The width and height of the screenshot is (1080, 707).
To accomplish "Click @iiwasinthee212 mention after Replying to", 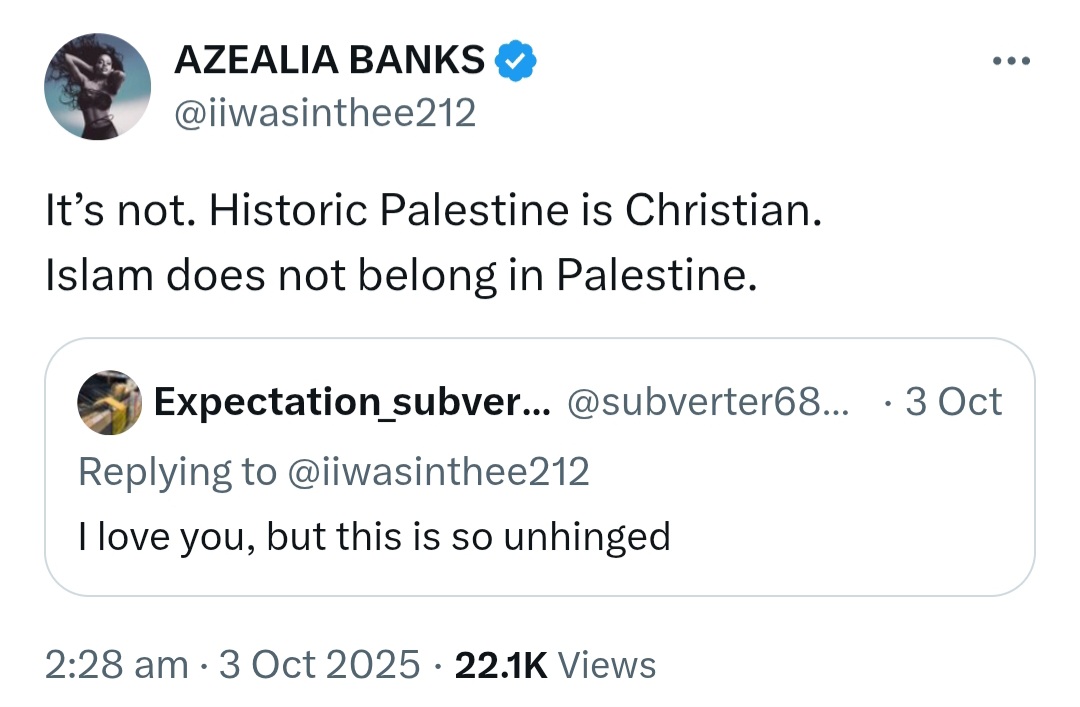I will pyautogui.click(x=437, y=472).
